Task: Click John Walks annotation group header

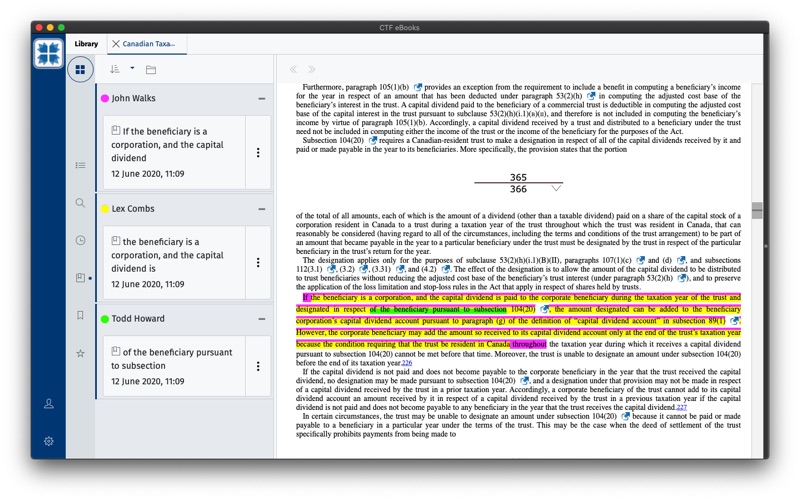Action: pos(184,98)
